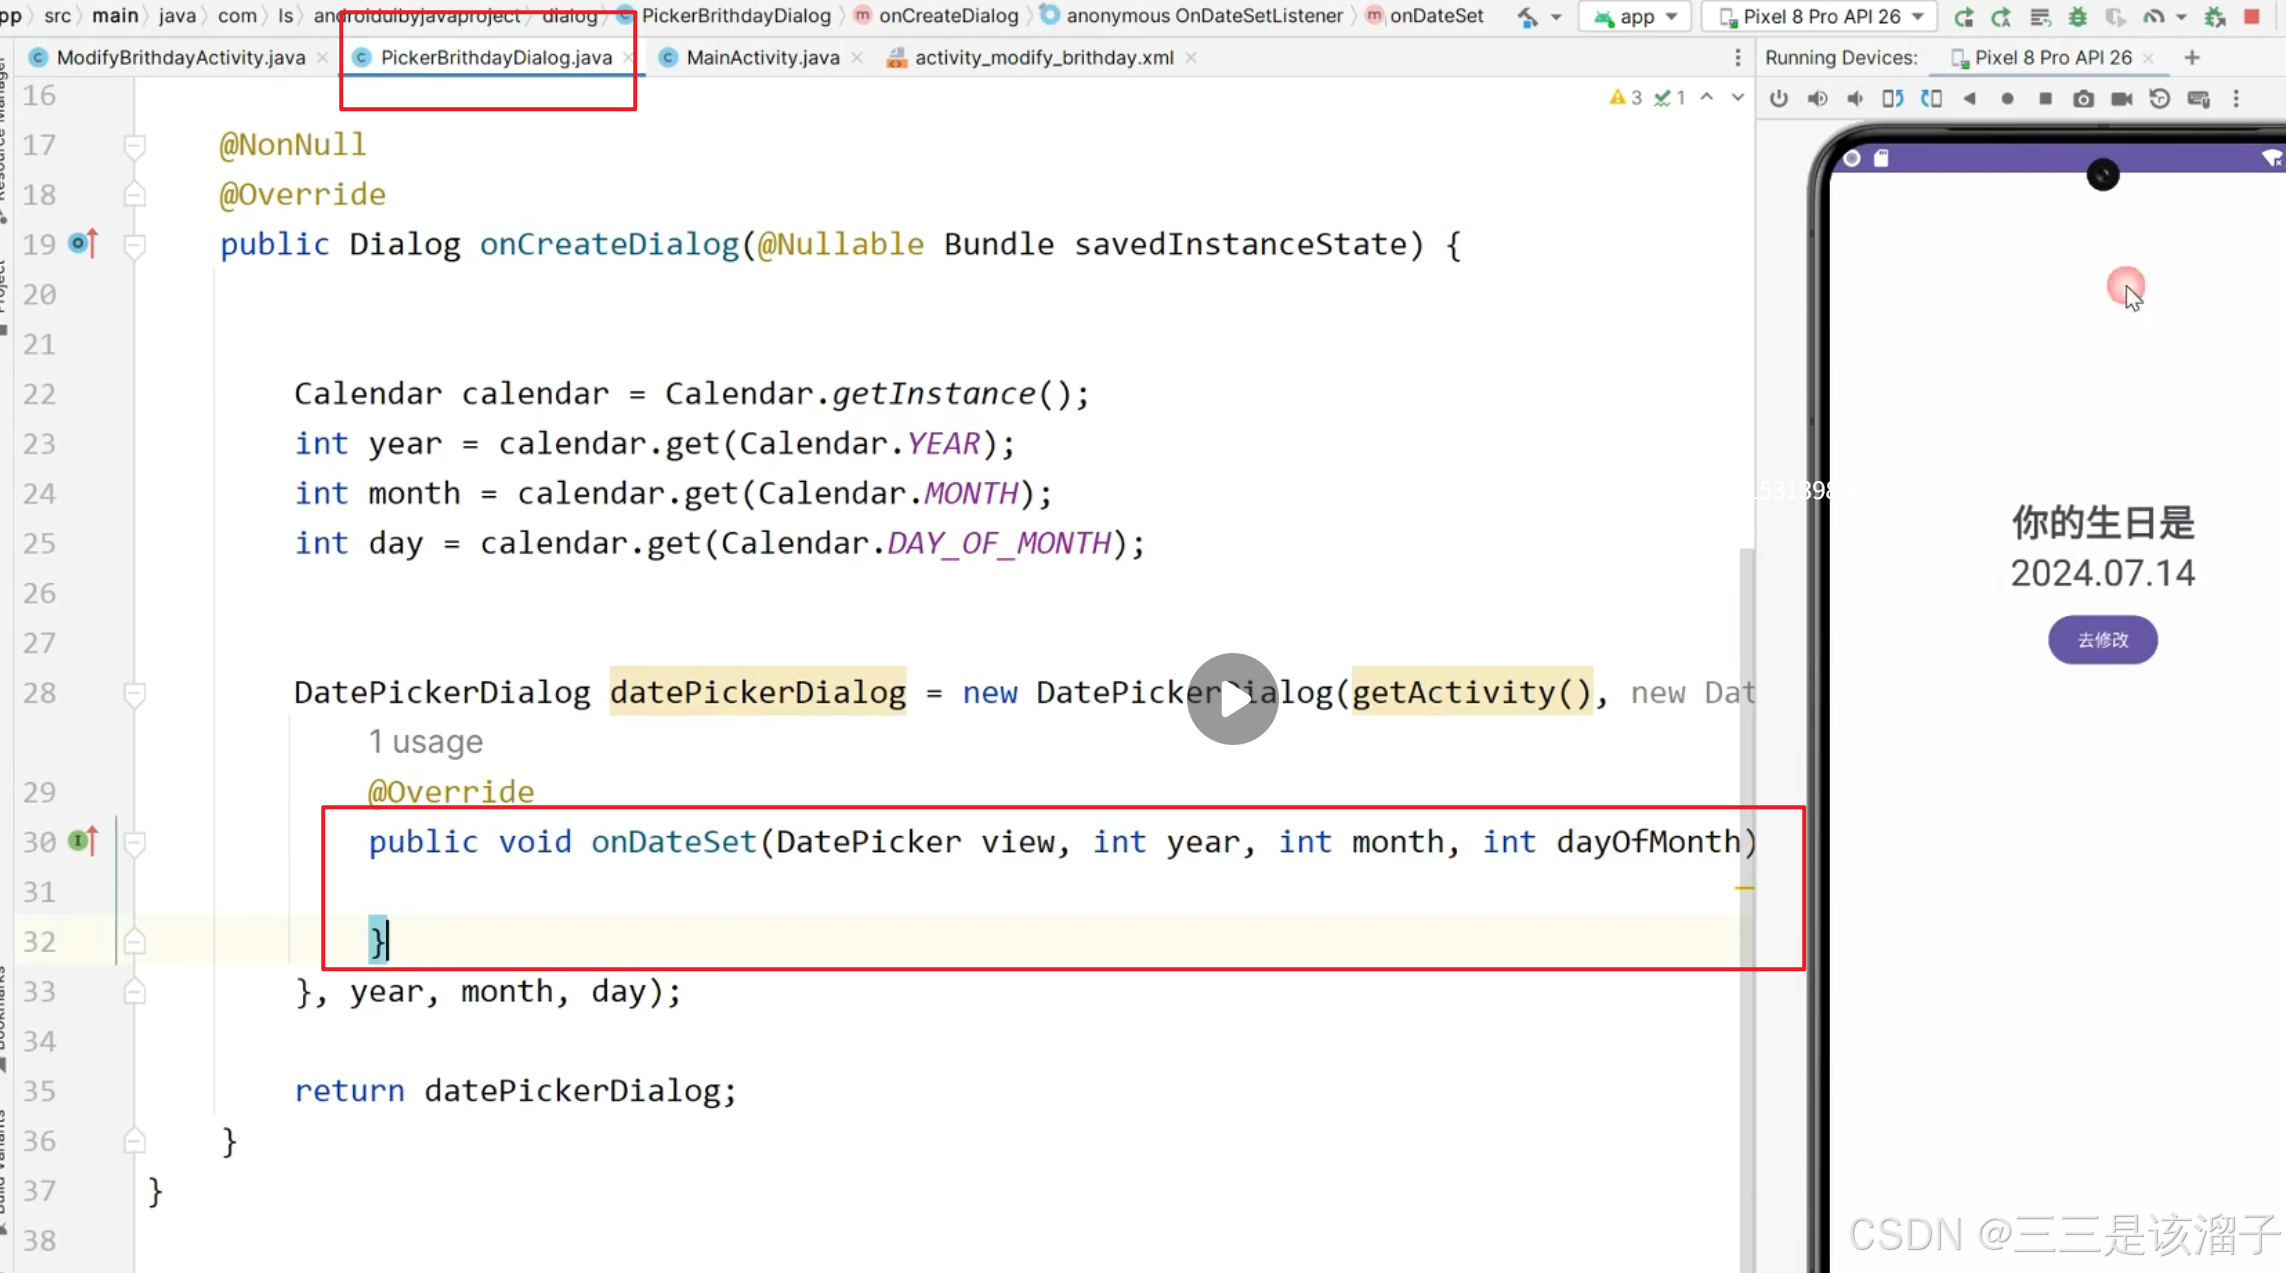The height and width of the screenshot is (1273, 2286).
Task: Open emulator toolbar more options menu
Action: 2237,98
